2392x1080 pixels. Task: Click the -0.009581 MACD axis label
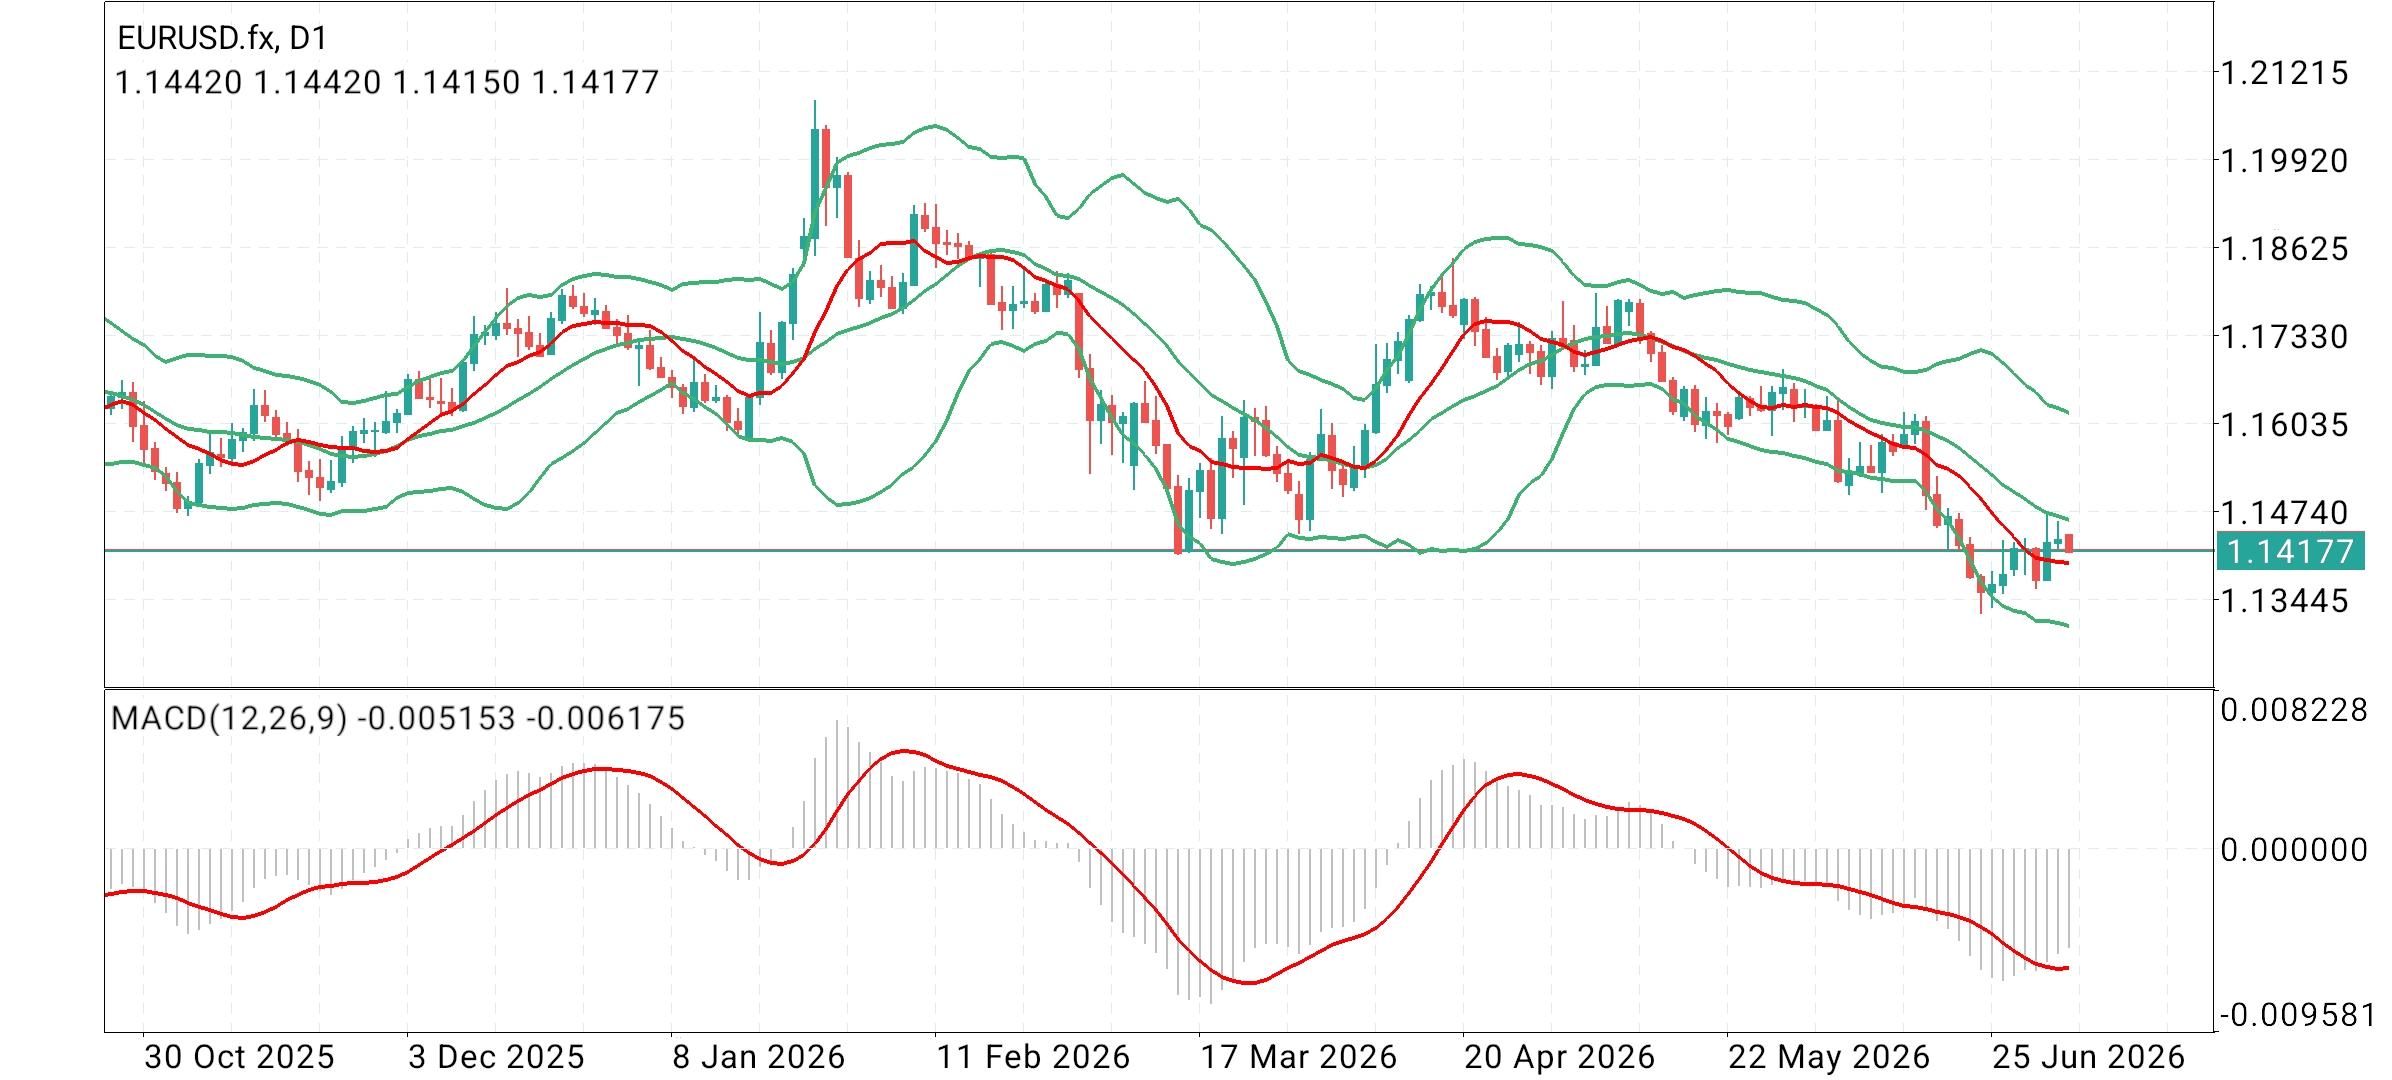2298,1016
